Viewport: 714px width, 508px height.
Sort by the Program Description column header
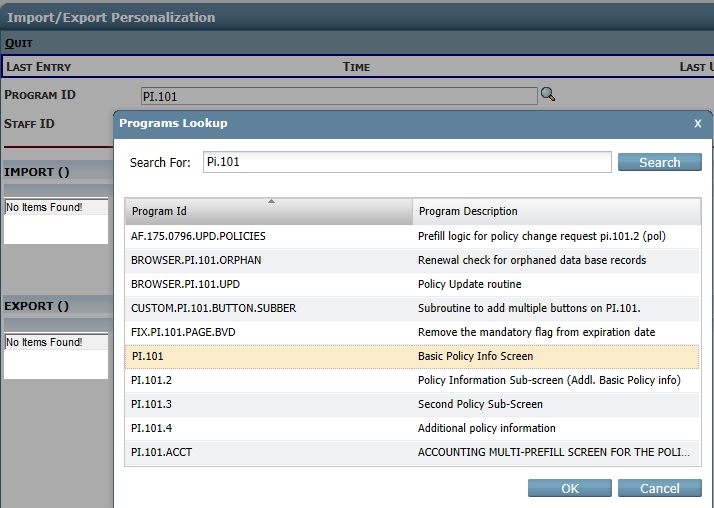pyautogui.click(x=556, y=211)
